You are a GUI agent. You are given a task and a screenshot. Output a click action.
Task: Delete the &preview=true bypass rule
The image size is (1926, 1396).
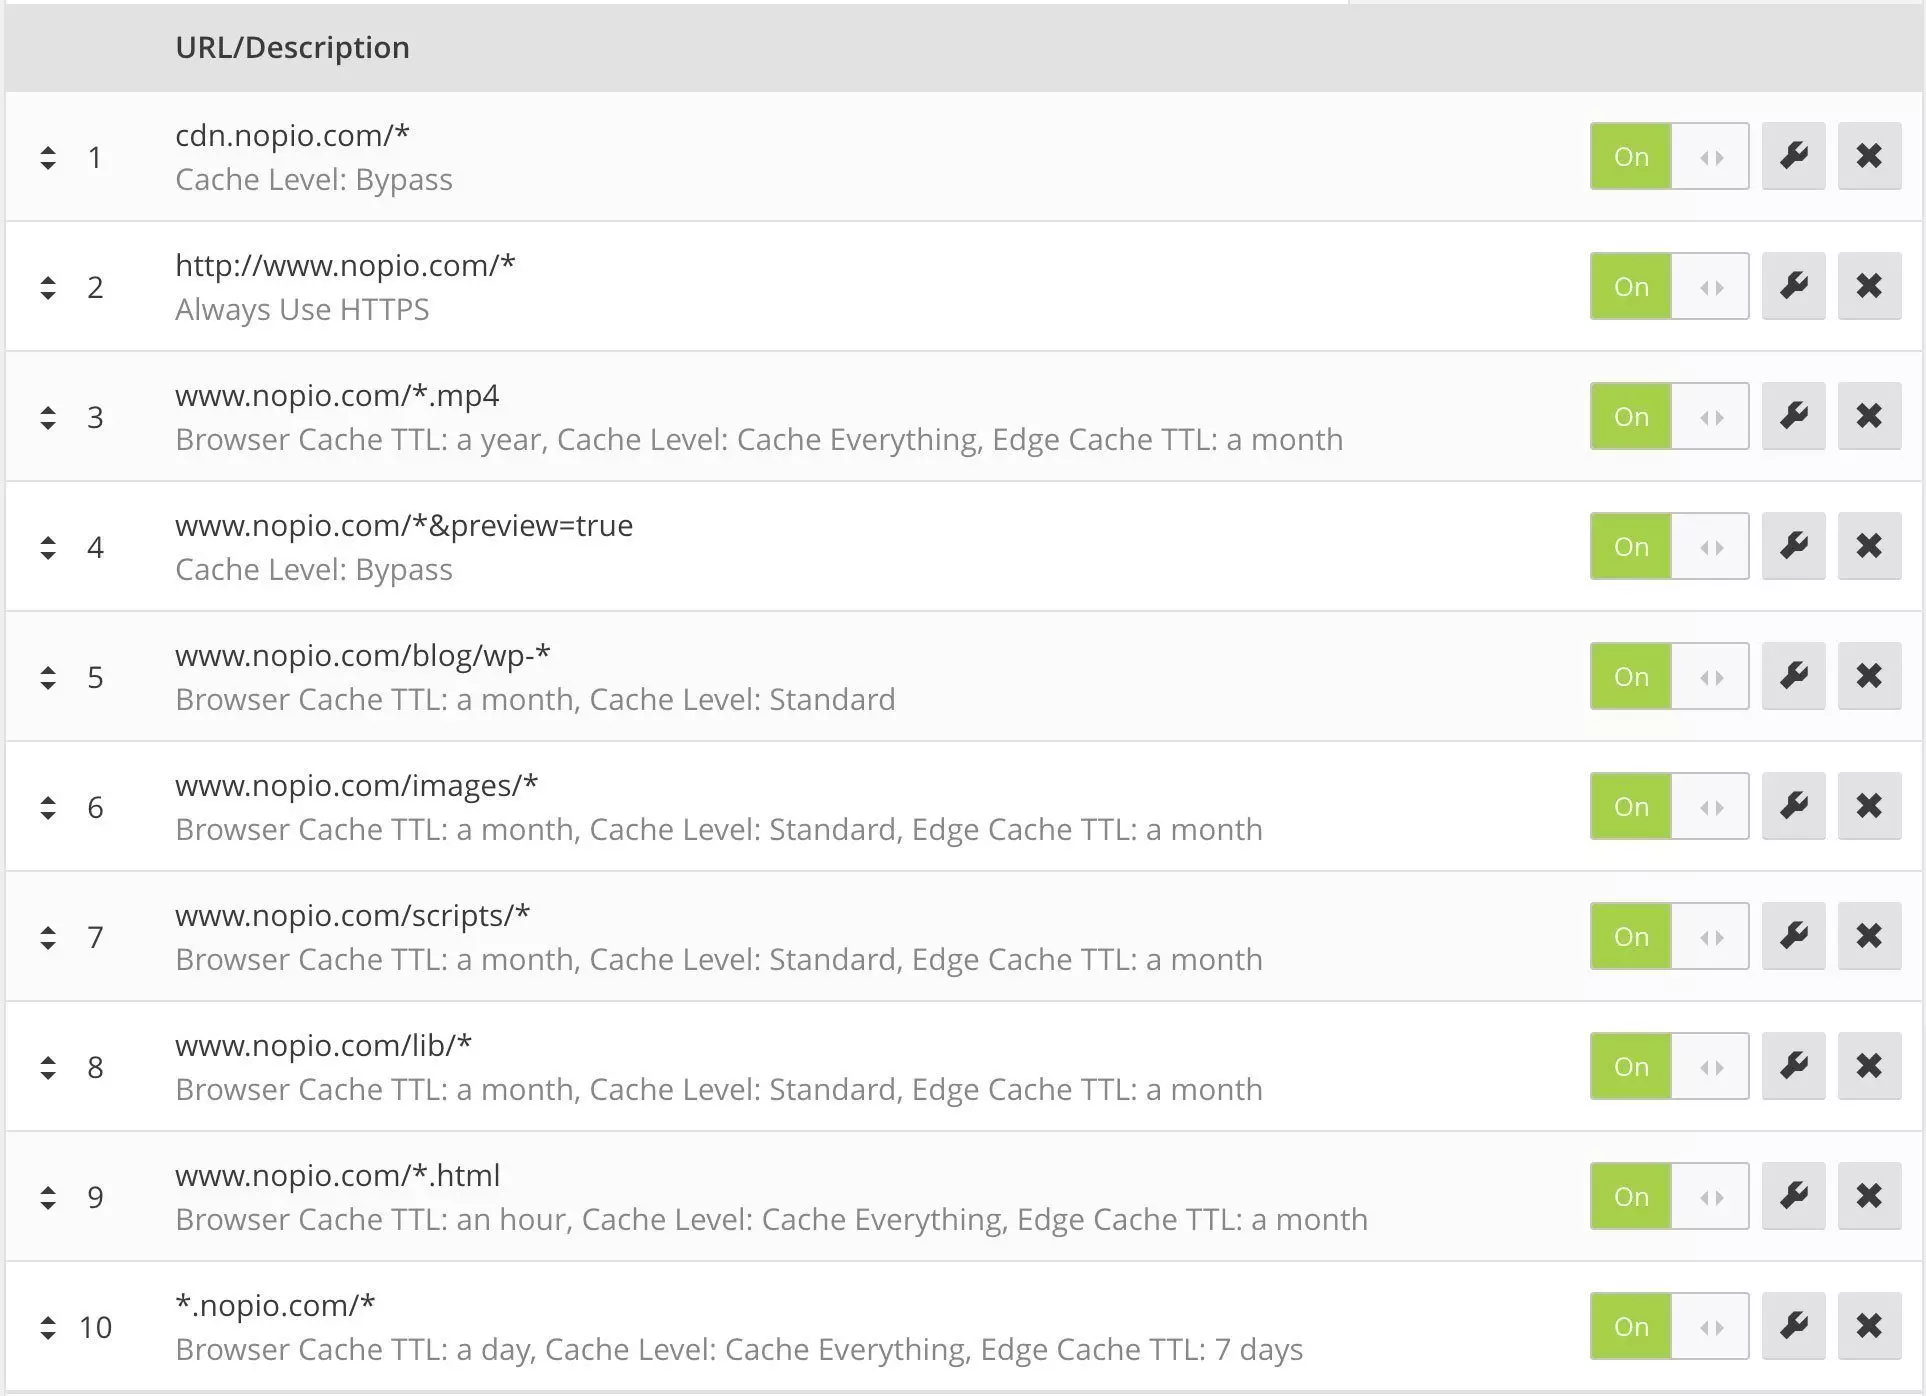click(1869, 546)
